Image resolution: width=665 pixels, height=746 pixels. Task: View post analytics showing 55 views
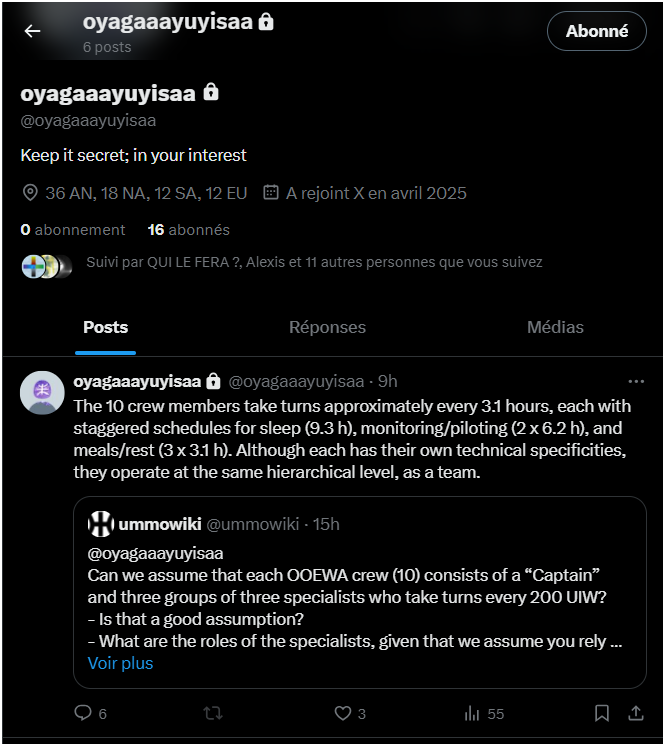pyautogui.click(x=484, y=713)
